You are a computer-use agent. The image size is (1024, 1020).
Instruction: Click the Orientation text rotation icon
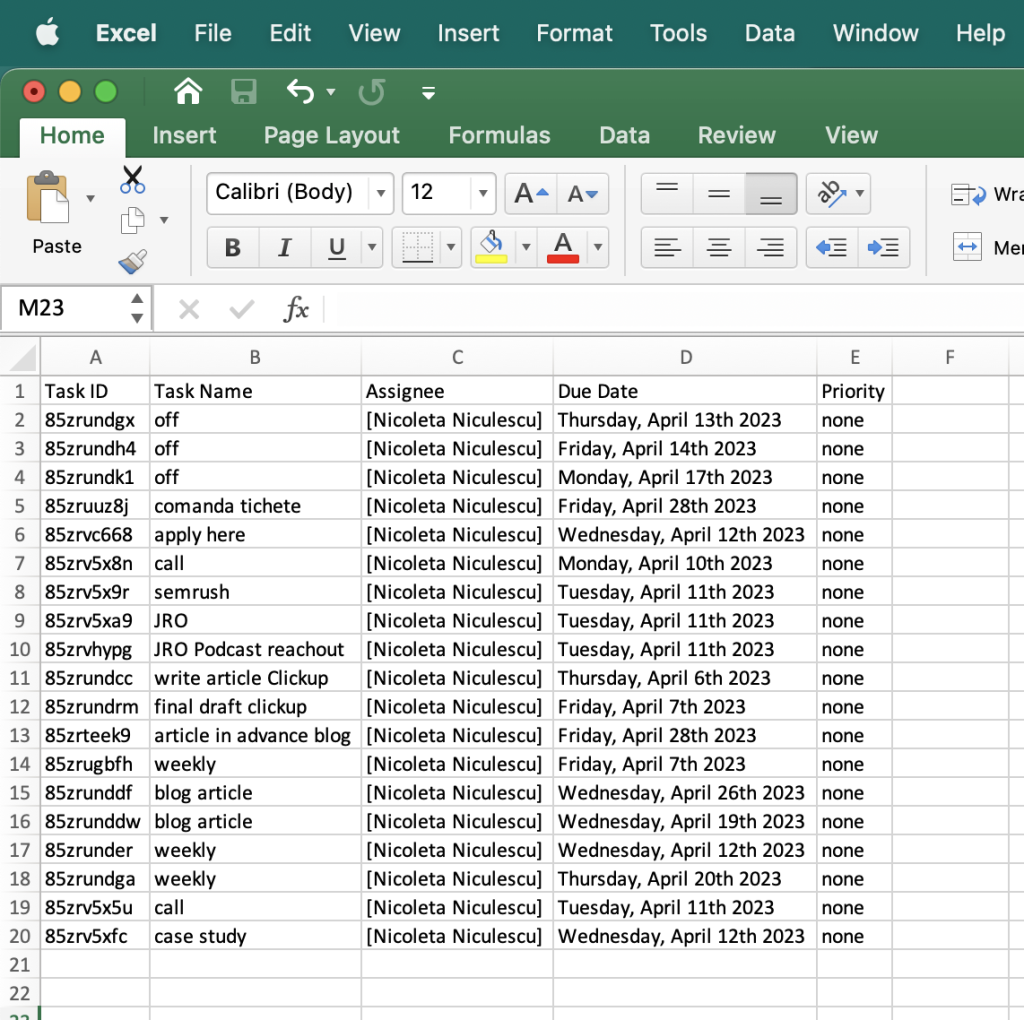coord(832,193)
